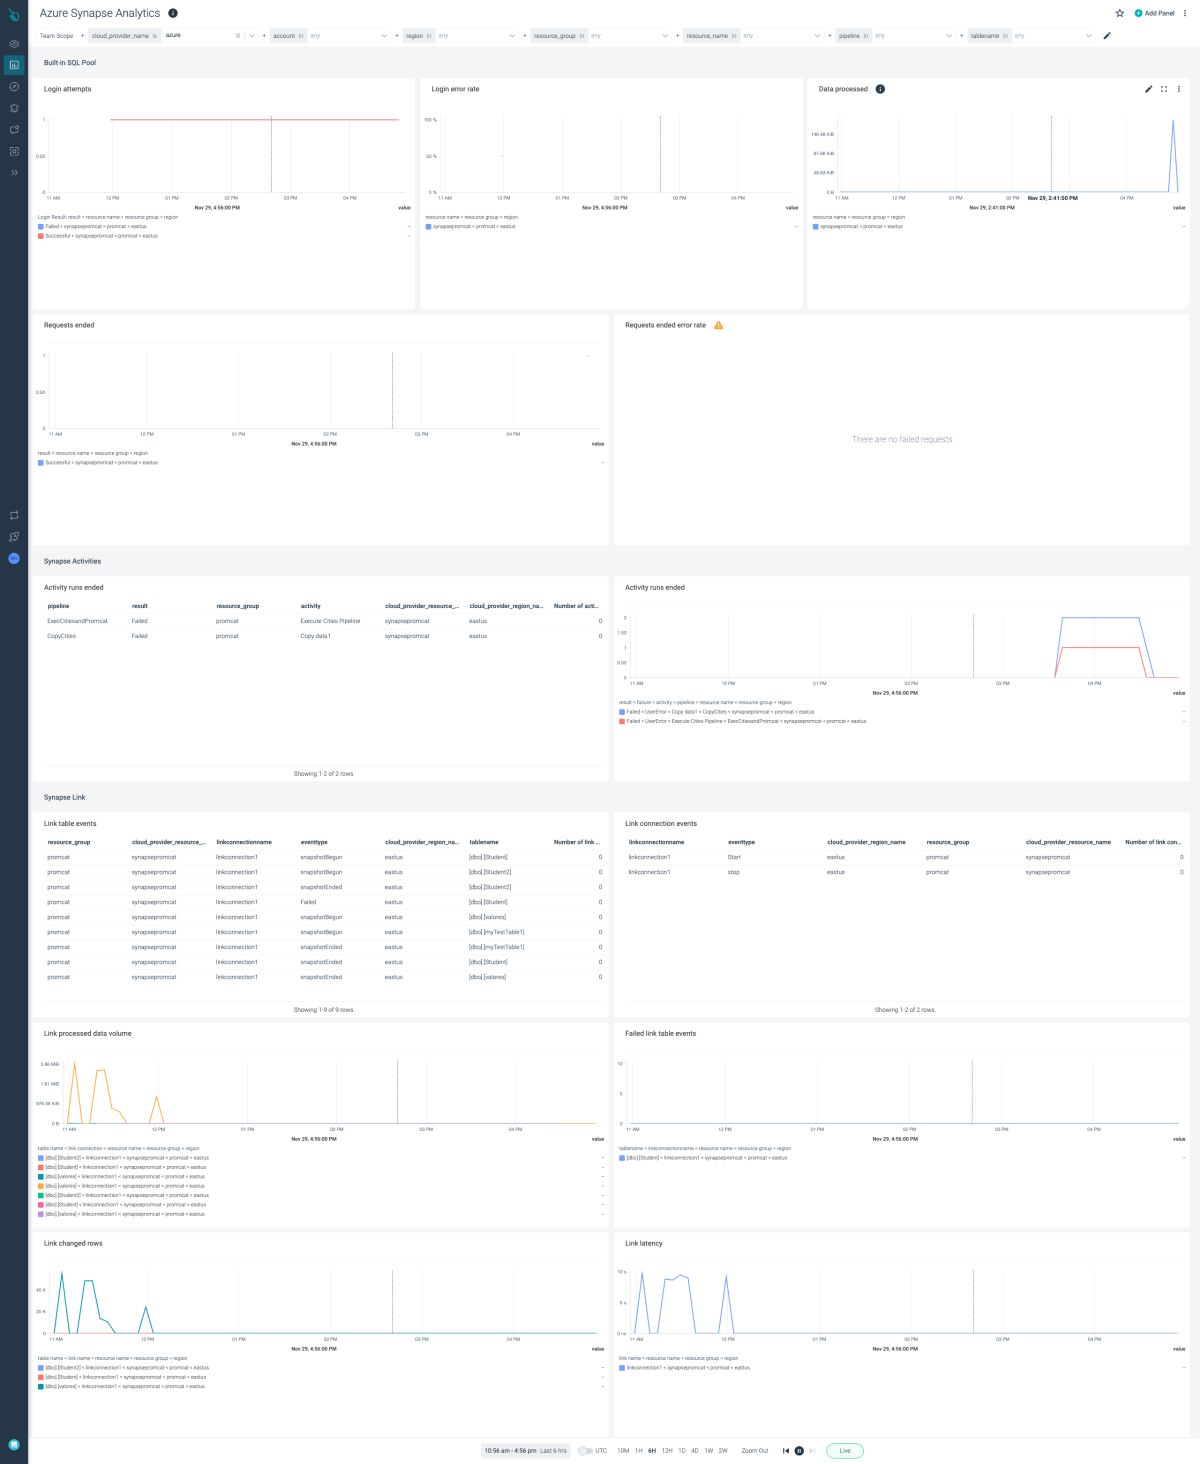Star this dashboard as favorite
Viewport: 1200px width, 1464px height.
1119,13
